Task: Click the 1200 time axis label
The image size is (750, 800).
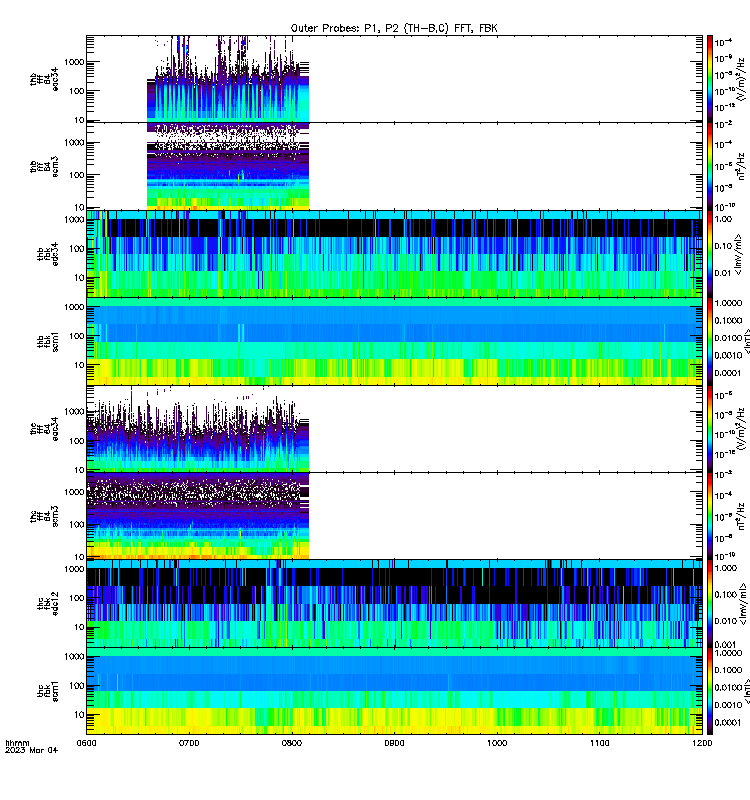Action: point(702,743)
